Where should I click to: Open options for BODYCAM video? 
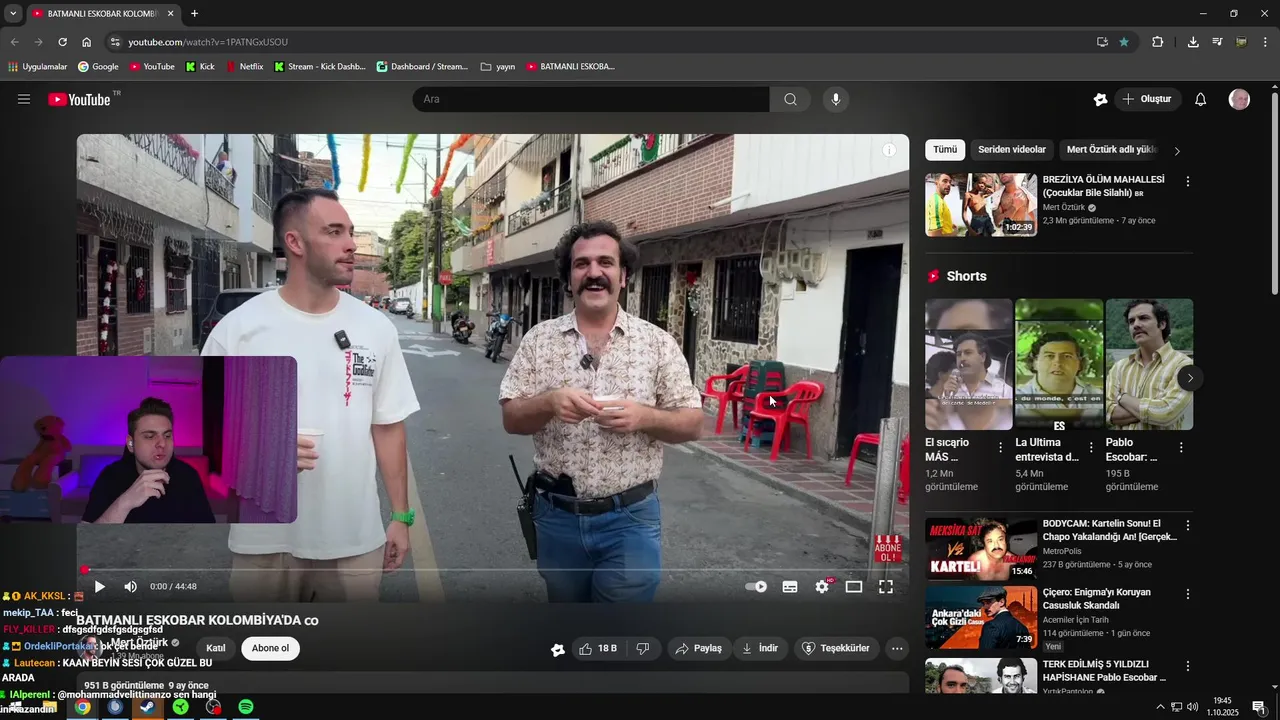(x=1188, y=525)
